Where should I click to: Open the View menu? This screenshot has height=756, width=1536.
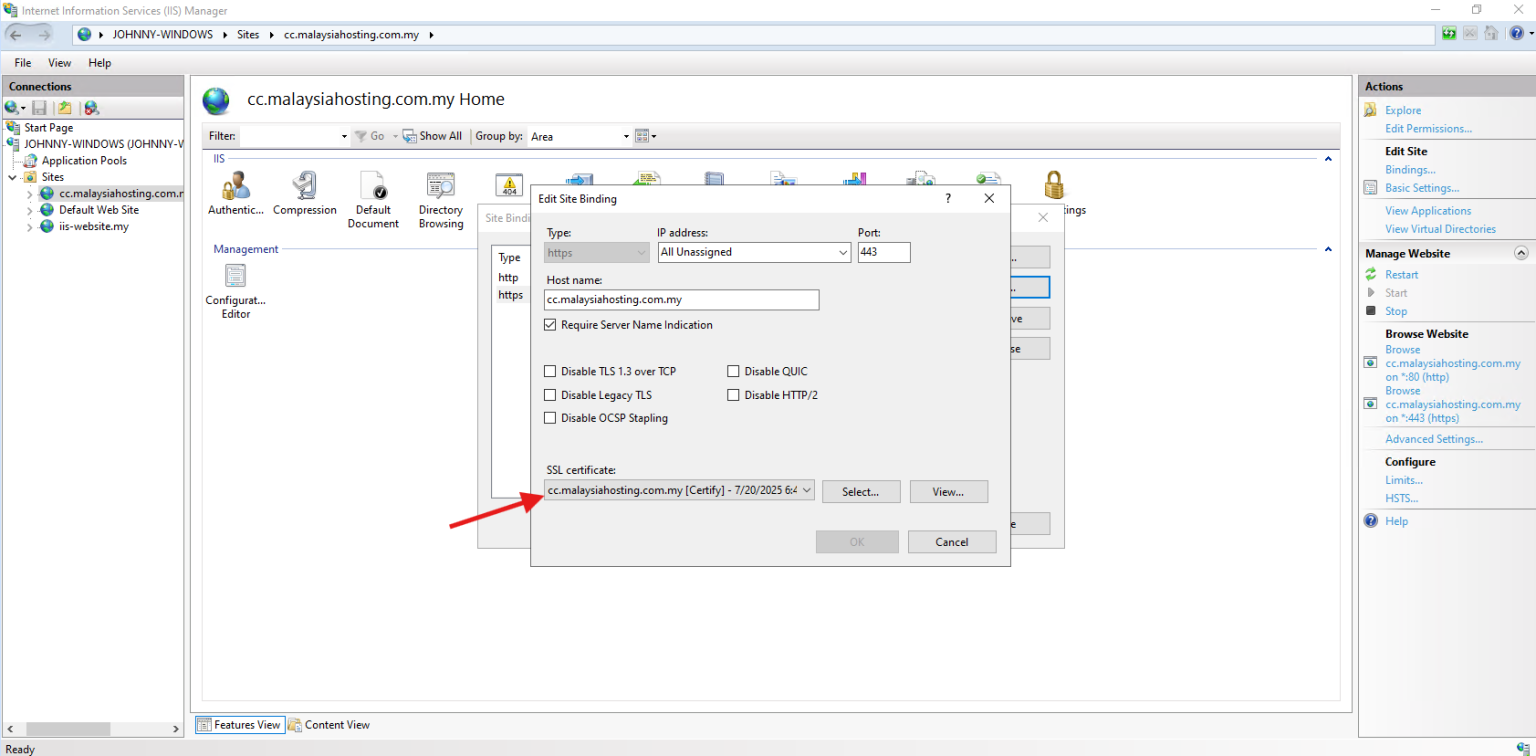point(59,62)
